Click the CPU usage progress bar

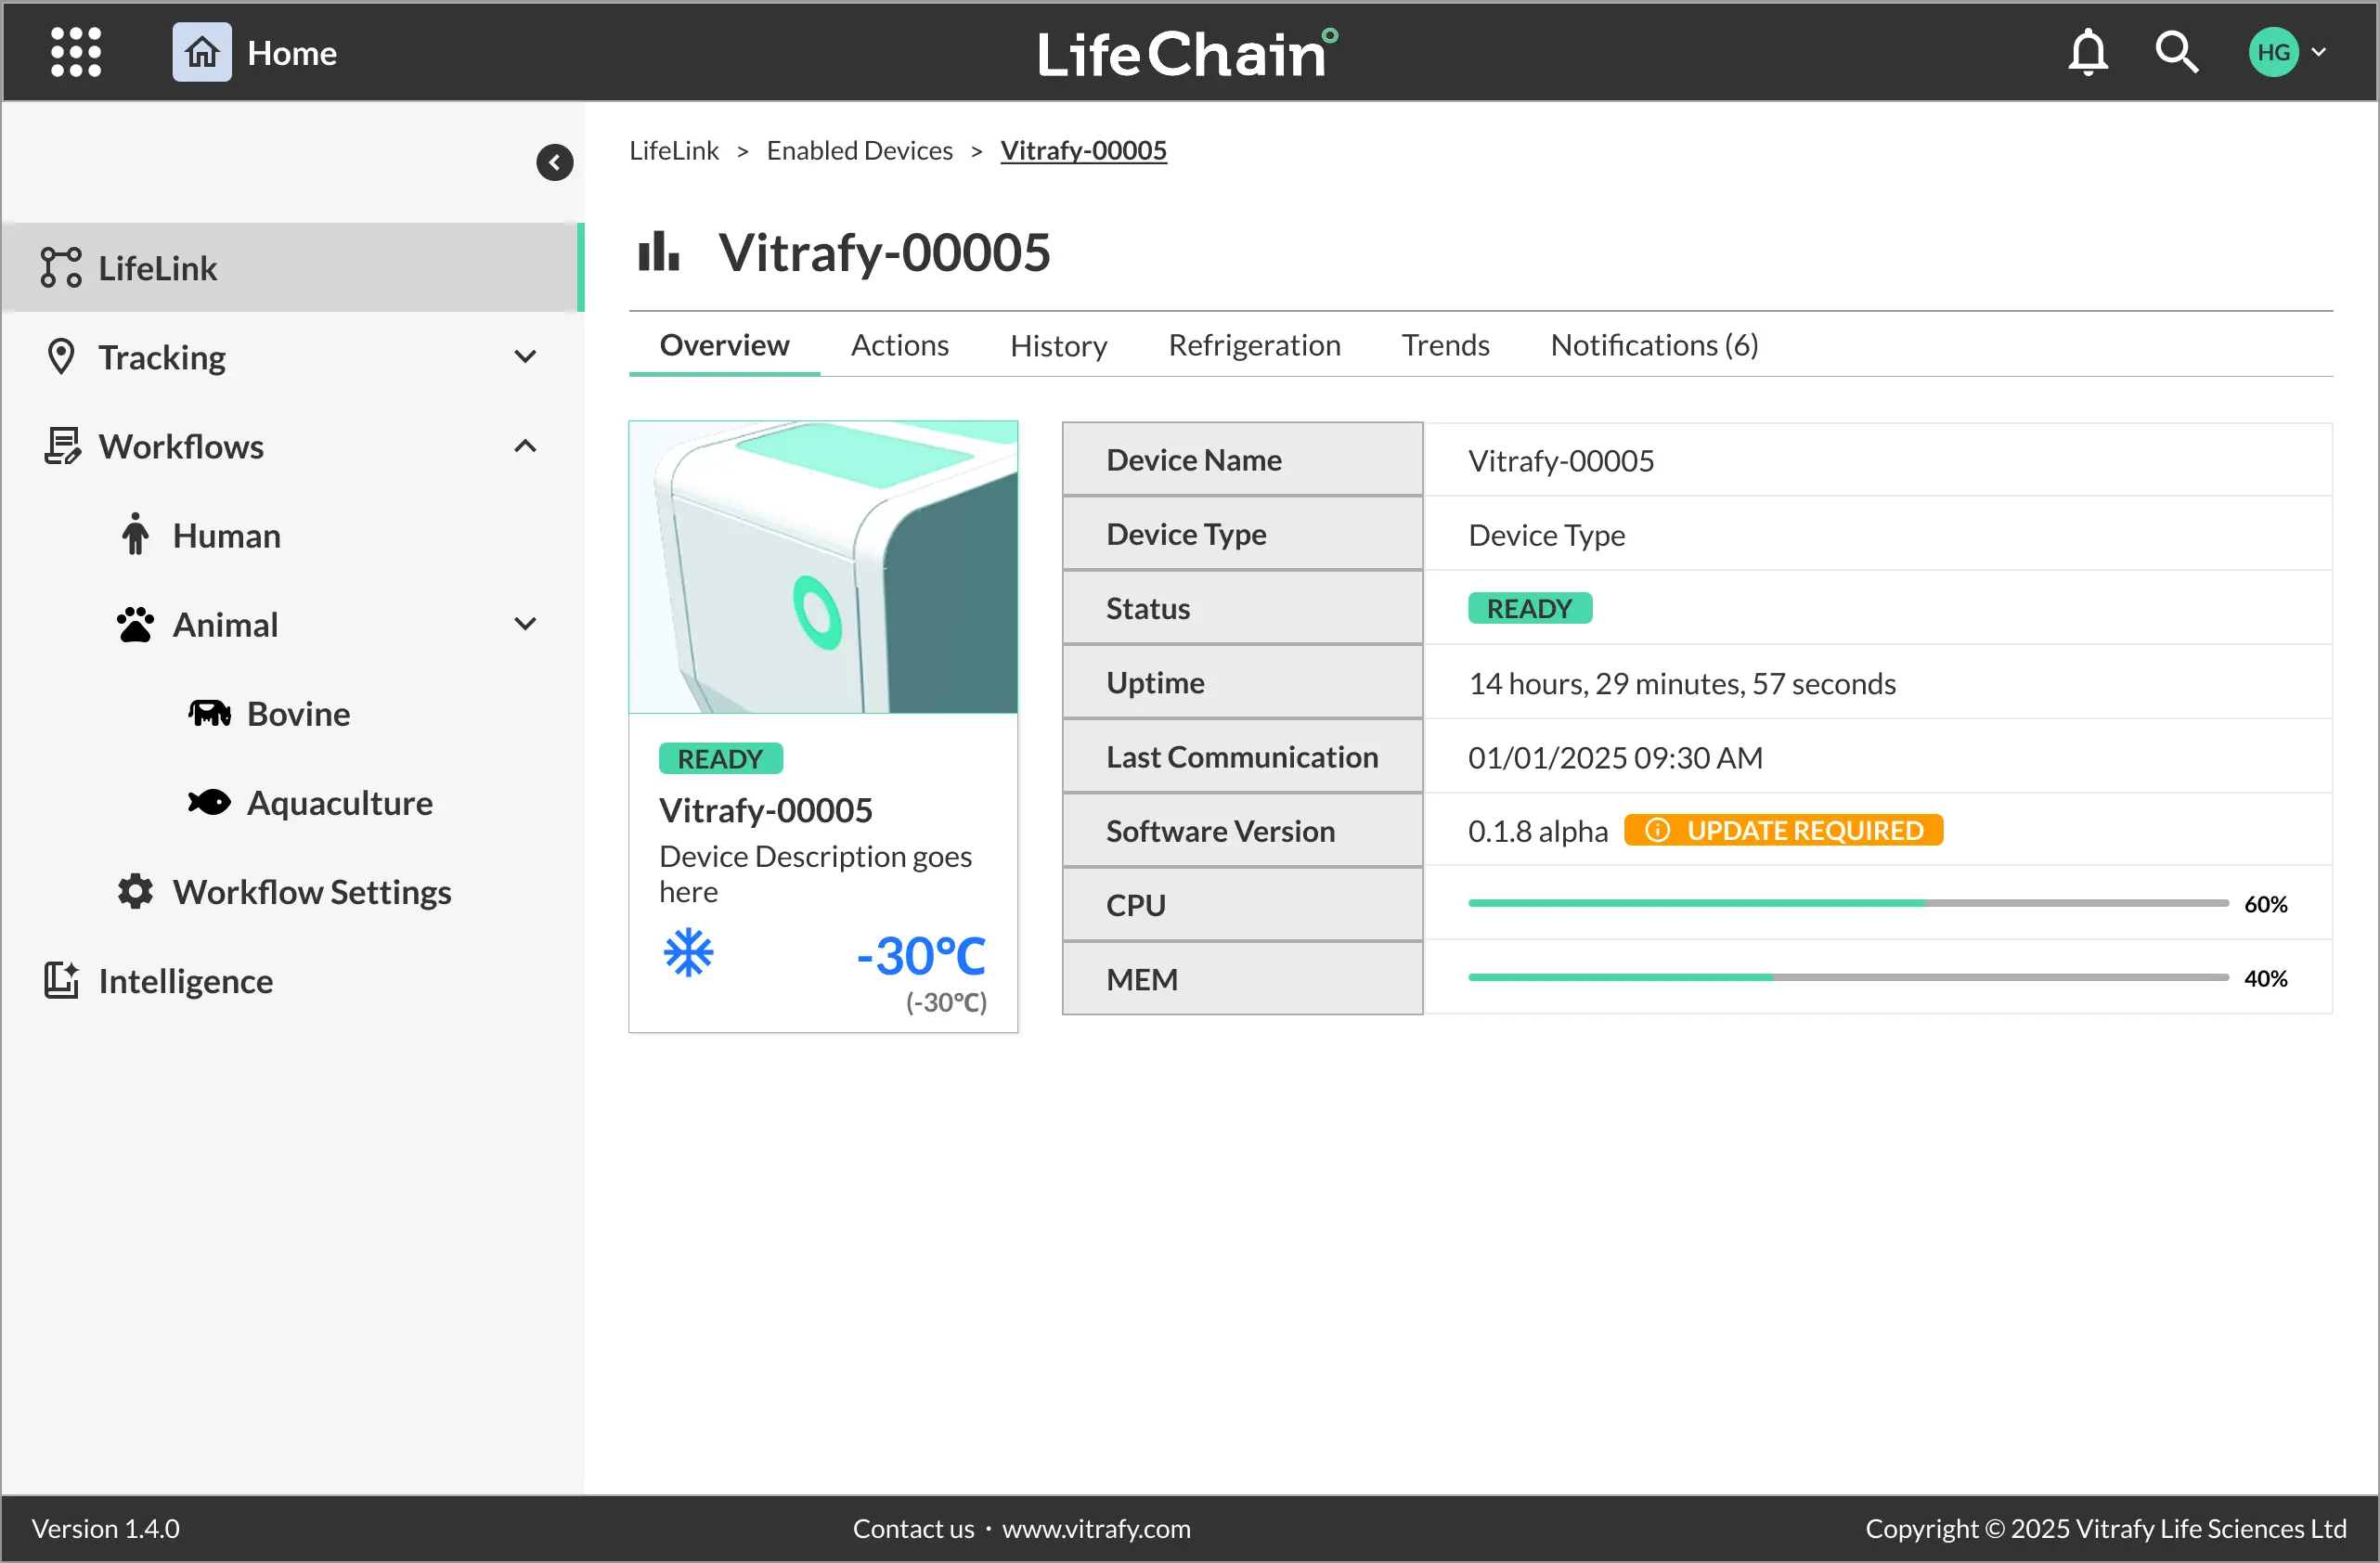(x=1849, y=903)
